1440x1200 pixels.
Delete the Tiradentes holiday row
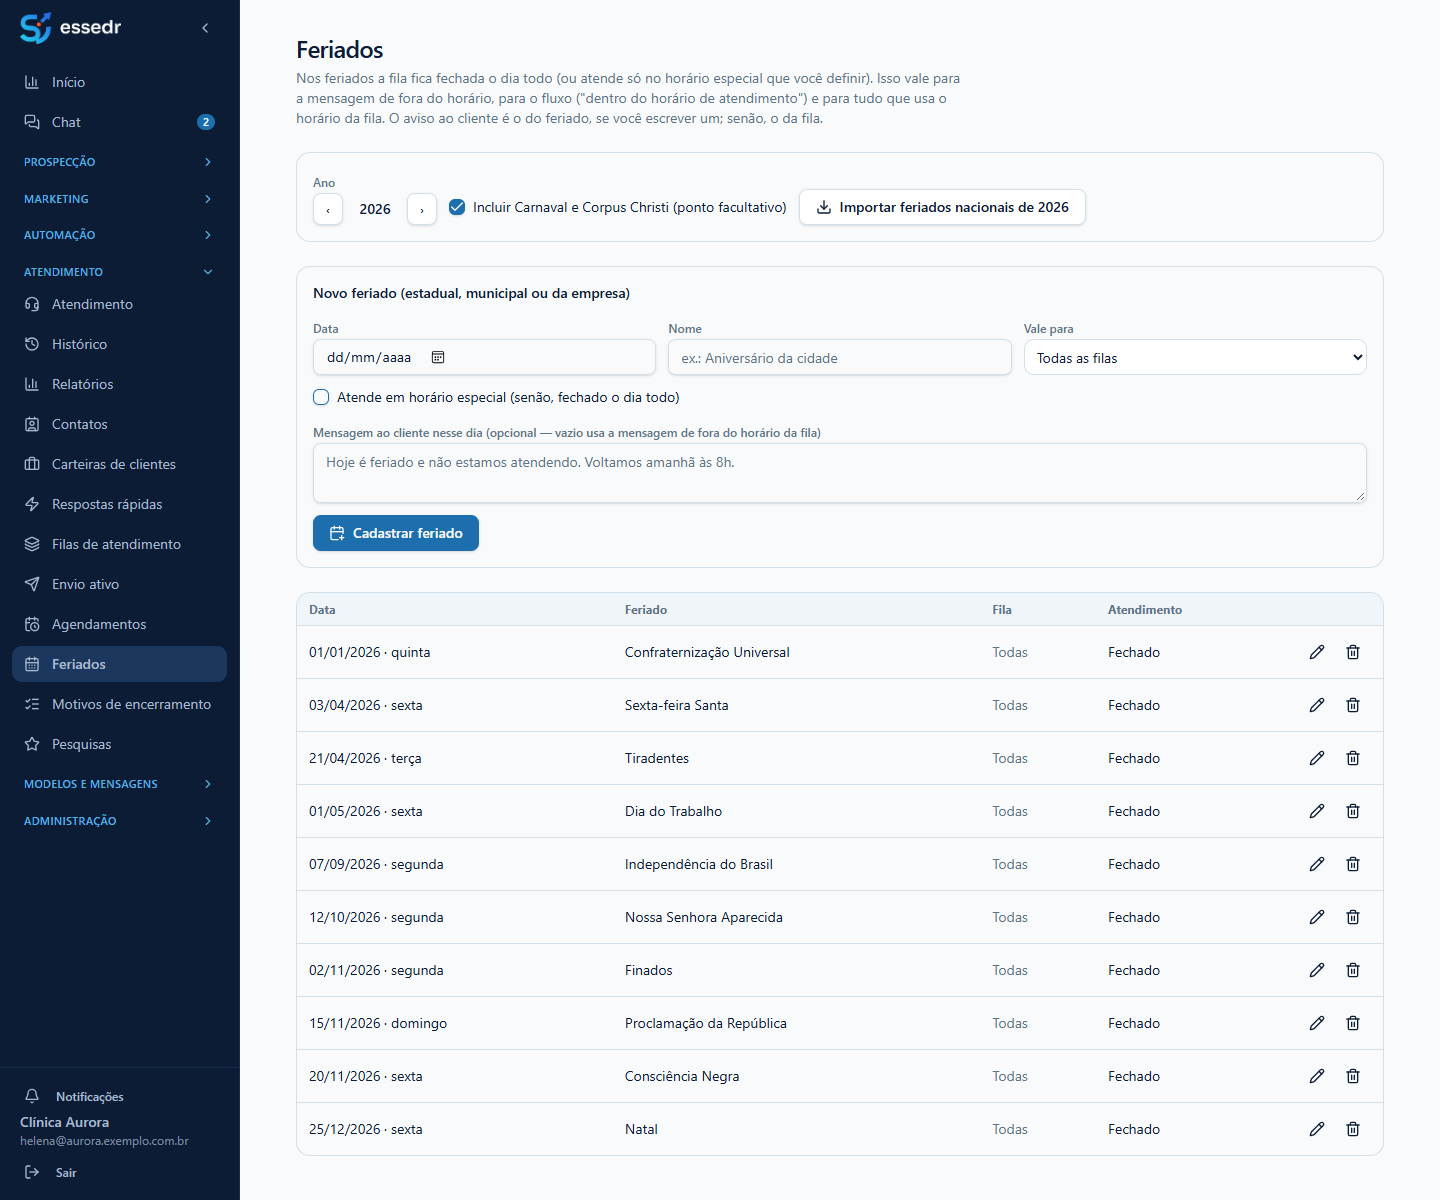coord(1353,758)
